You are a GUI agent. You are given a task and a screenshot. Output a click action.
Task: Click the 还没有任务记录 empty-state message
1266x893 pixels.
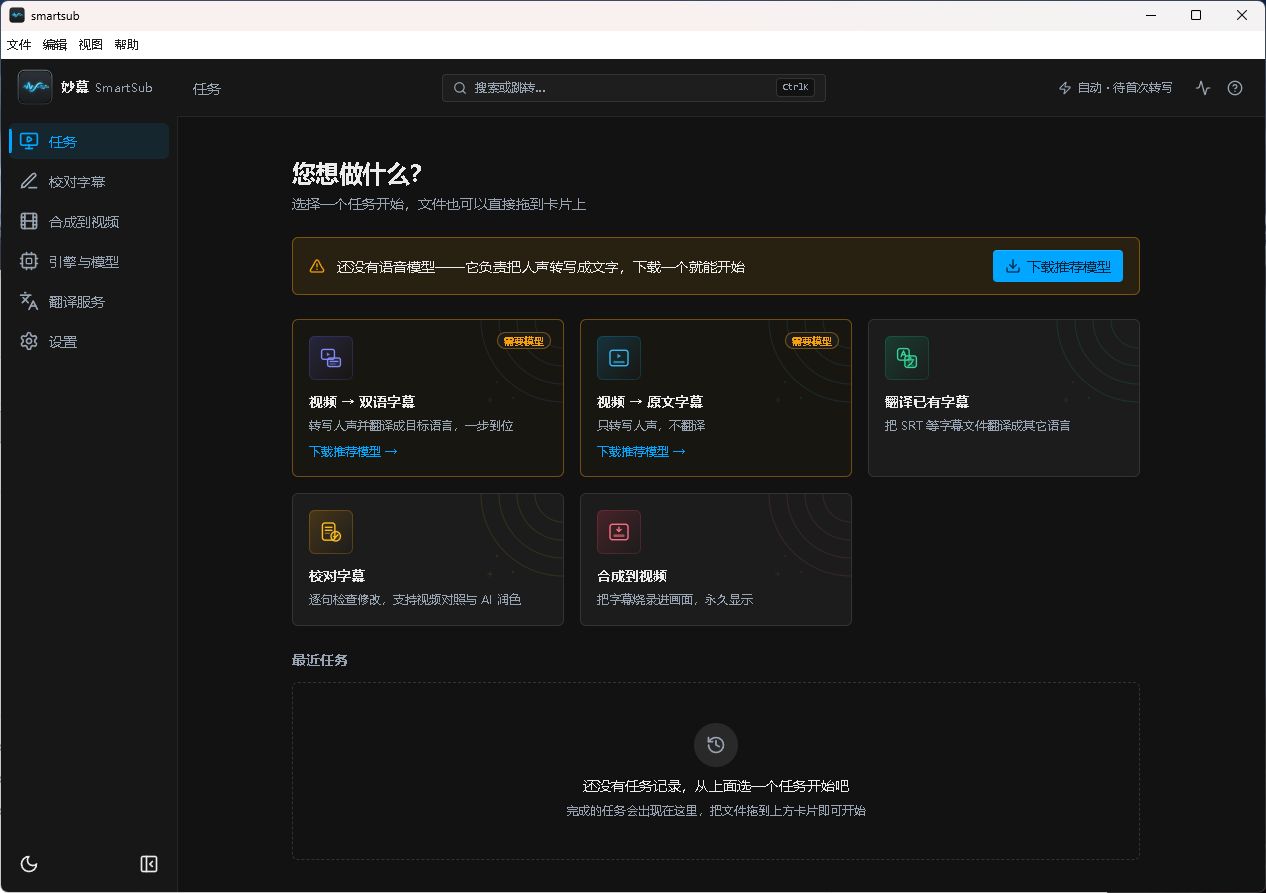pyautogui.click(x=716, y=786)
